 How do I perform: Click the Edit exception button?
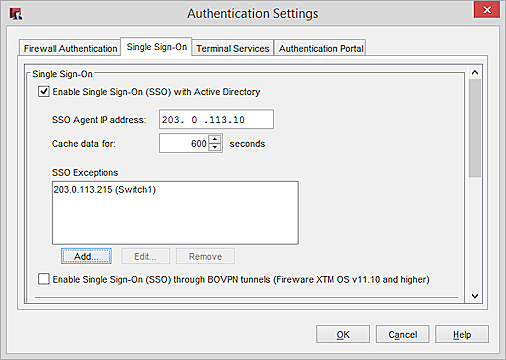pyautogui.click(x=145, y=256)
